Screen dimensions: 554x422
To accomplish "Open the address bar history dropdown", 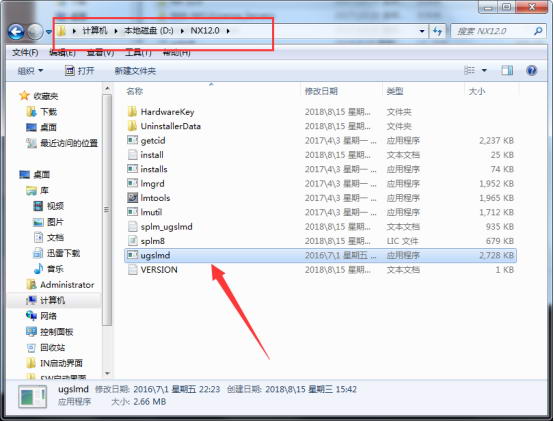I will (422, 31).
